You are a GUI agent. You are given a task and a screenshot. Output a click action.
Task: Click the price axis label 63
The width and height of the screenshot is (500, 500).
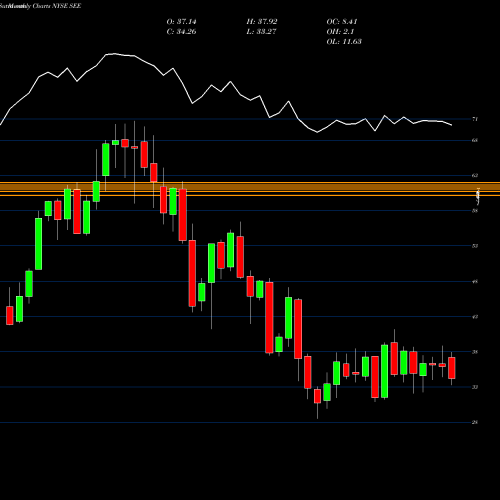pyautogui.click(x=475, y=175)
